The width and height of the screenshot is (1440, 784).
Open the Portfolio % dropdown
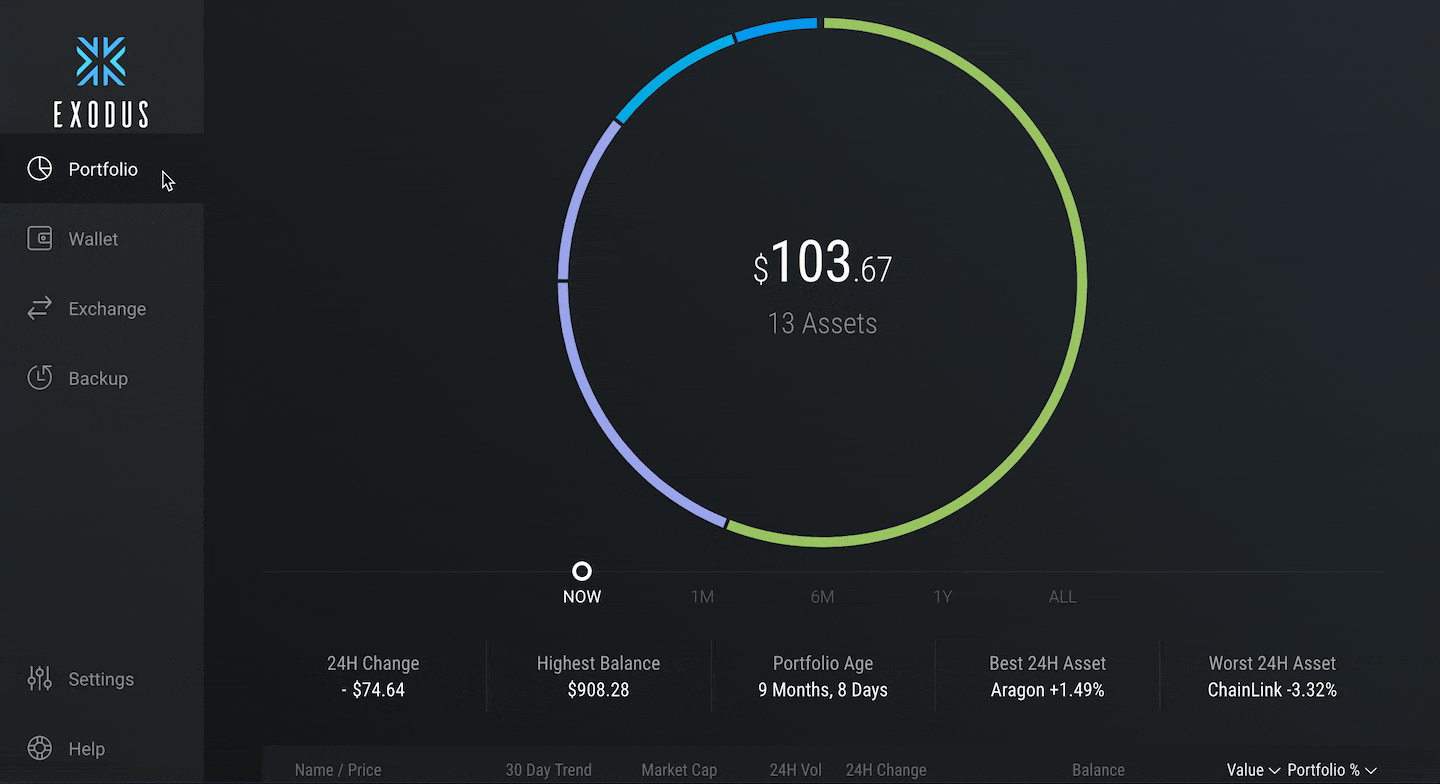[1330, 769]
